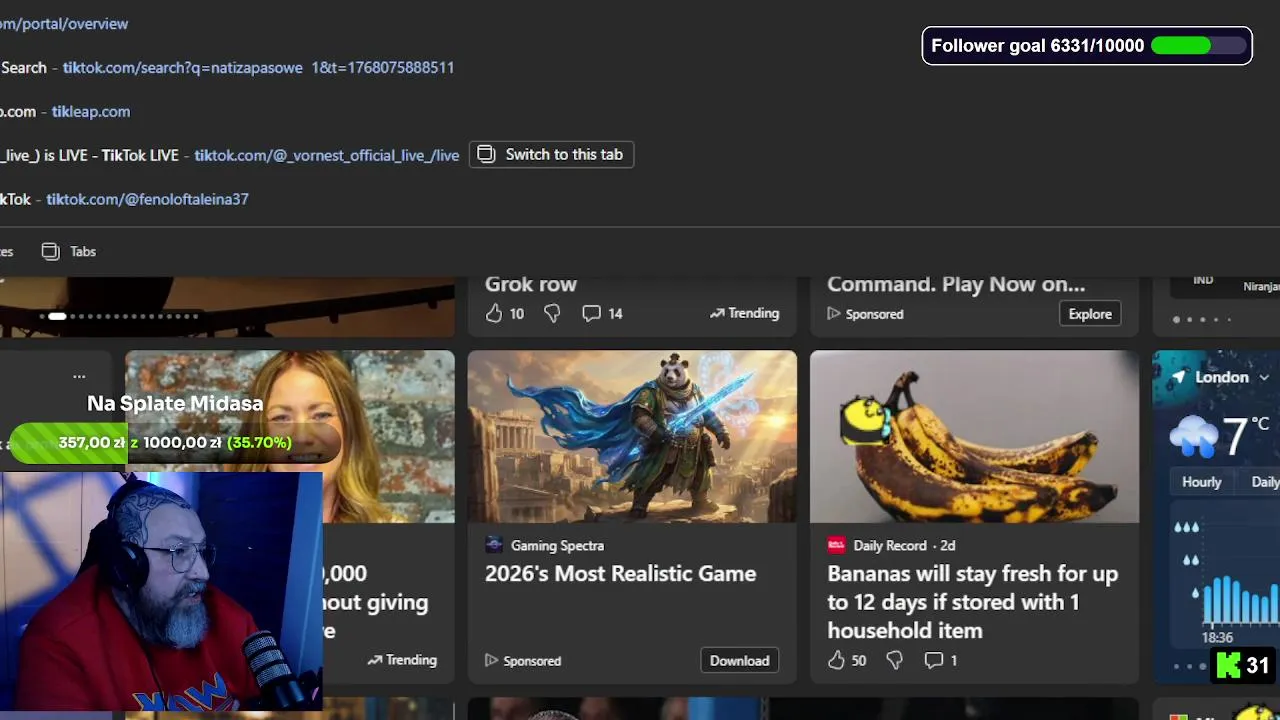Click the Daily Record · 2d source label
This screenshot has width=1280, height=720.
(x=904, y=545)
